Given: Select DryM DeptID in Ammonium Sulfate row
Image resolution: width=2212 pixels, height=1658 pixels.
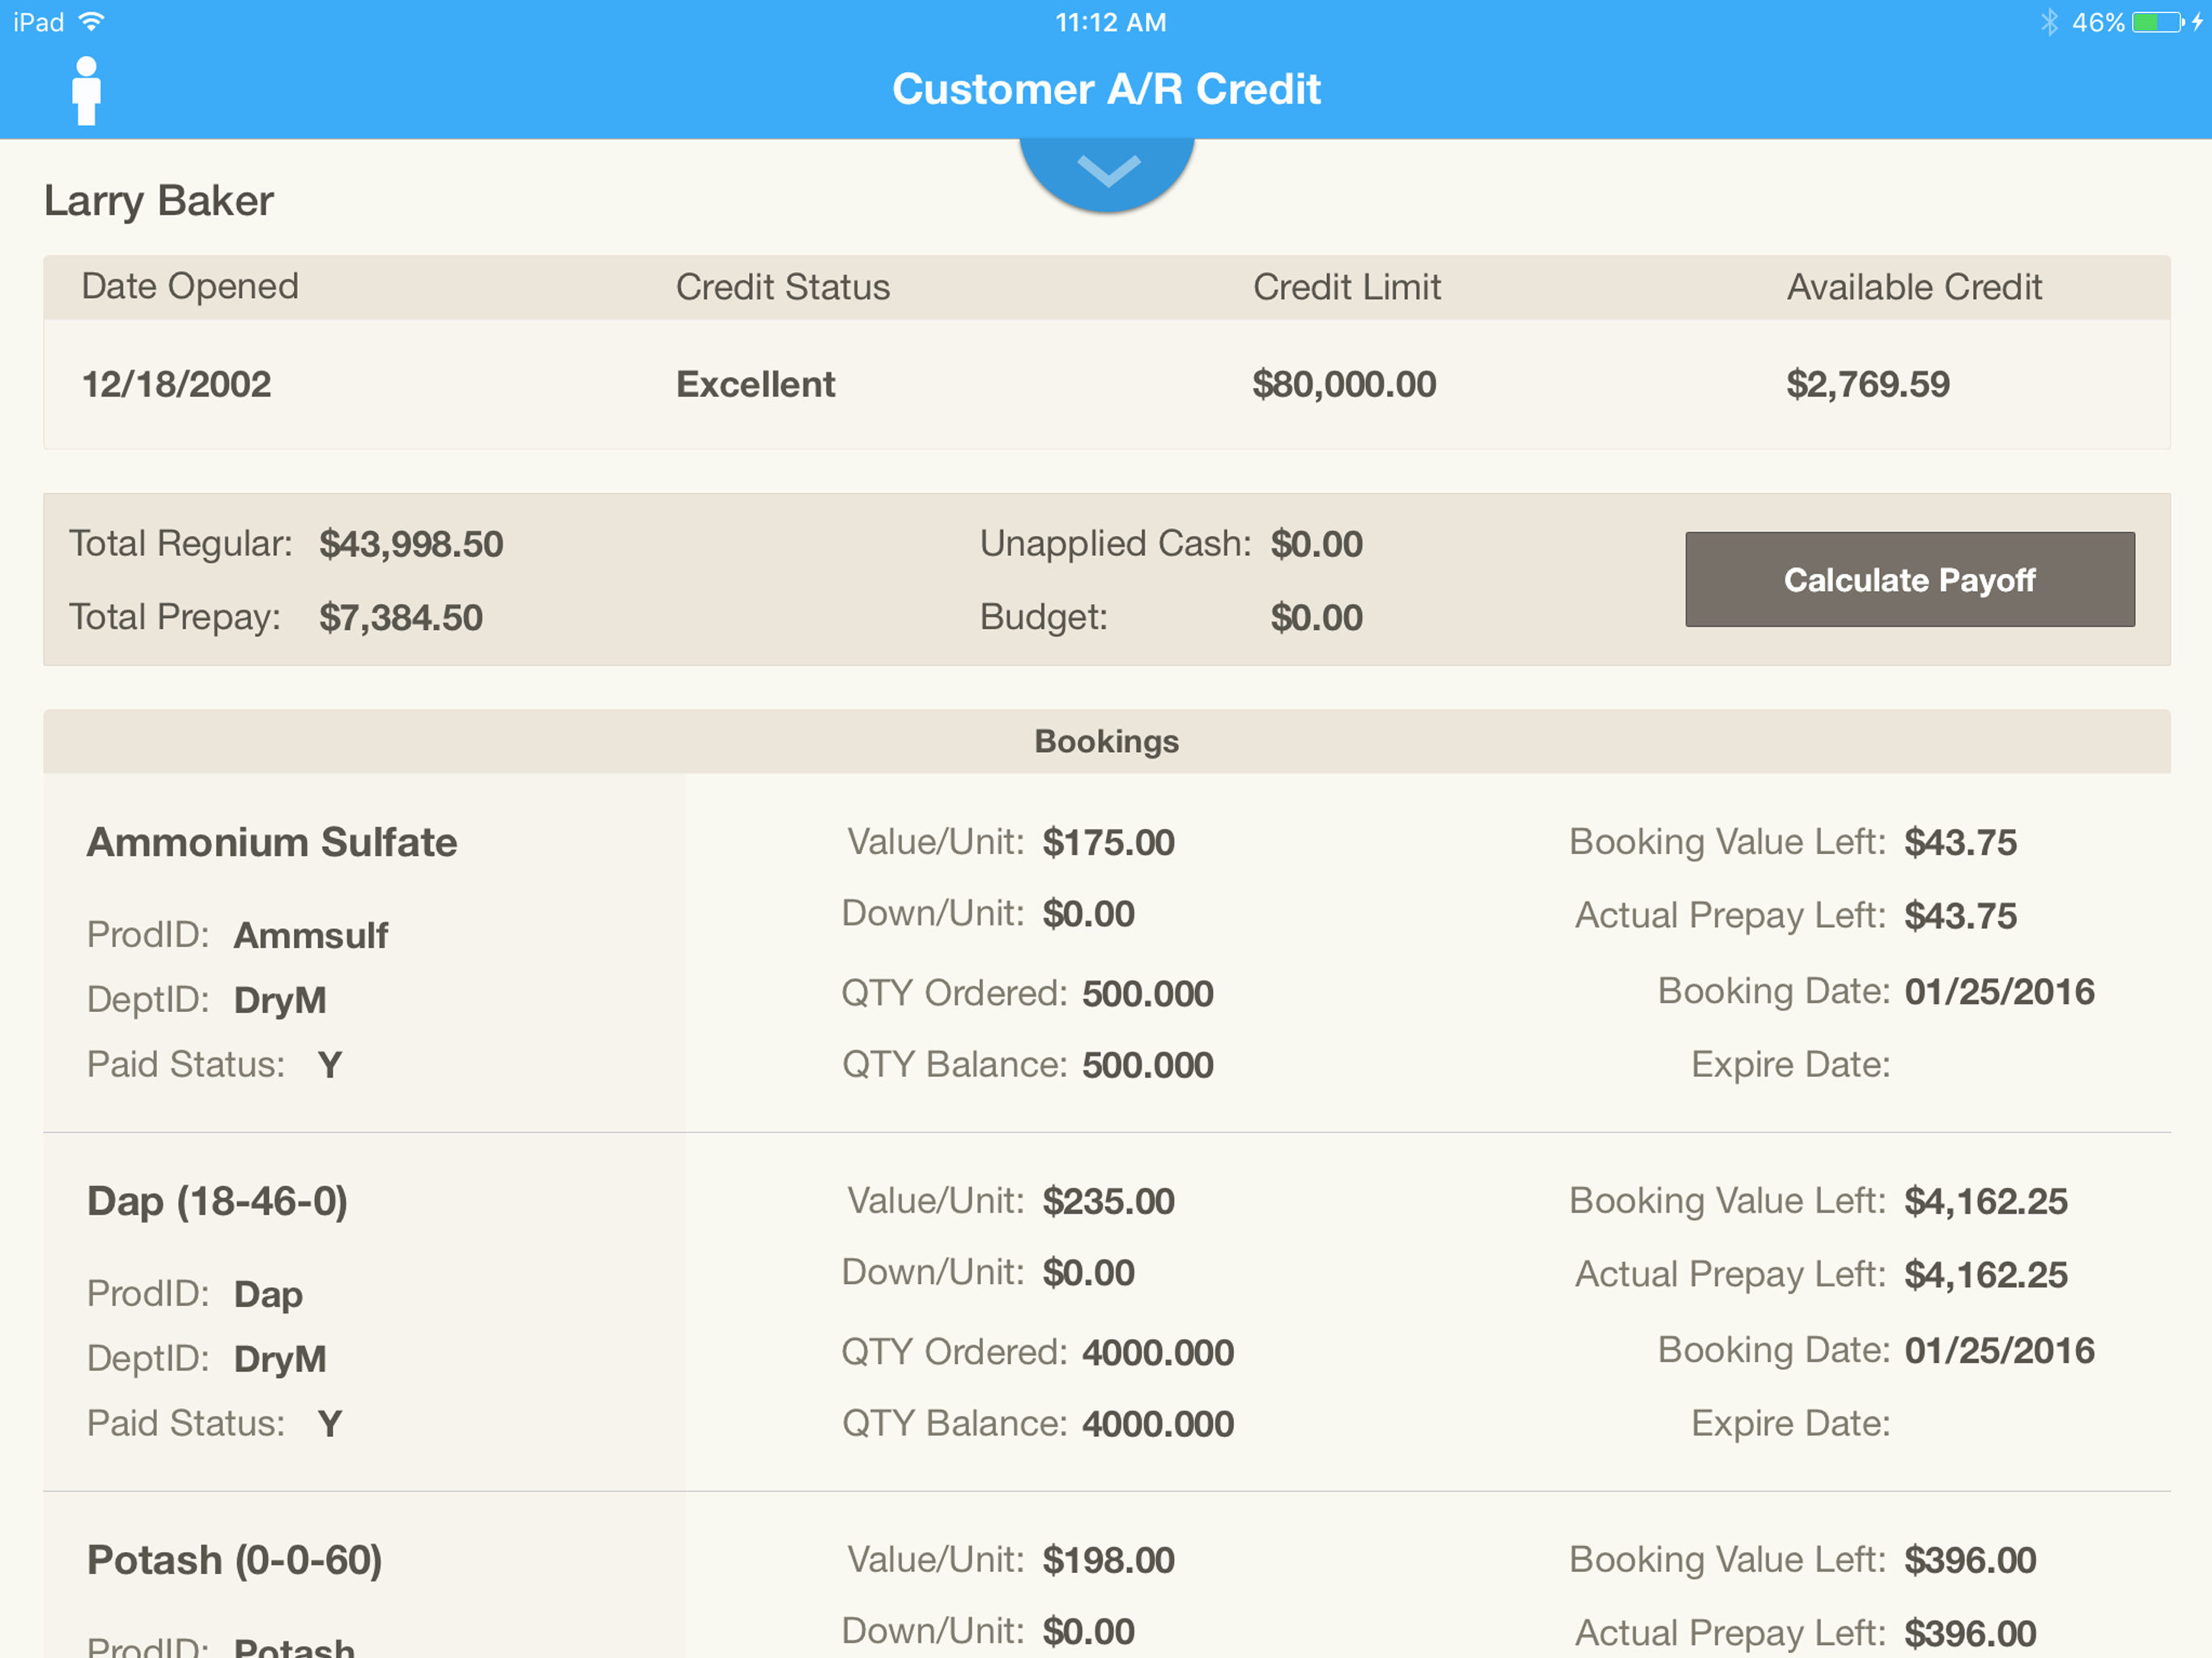Looking at the screenshot, I should tap(280, 1000).
